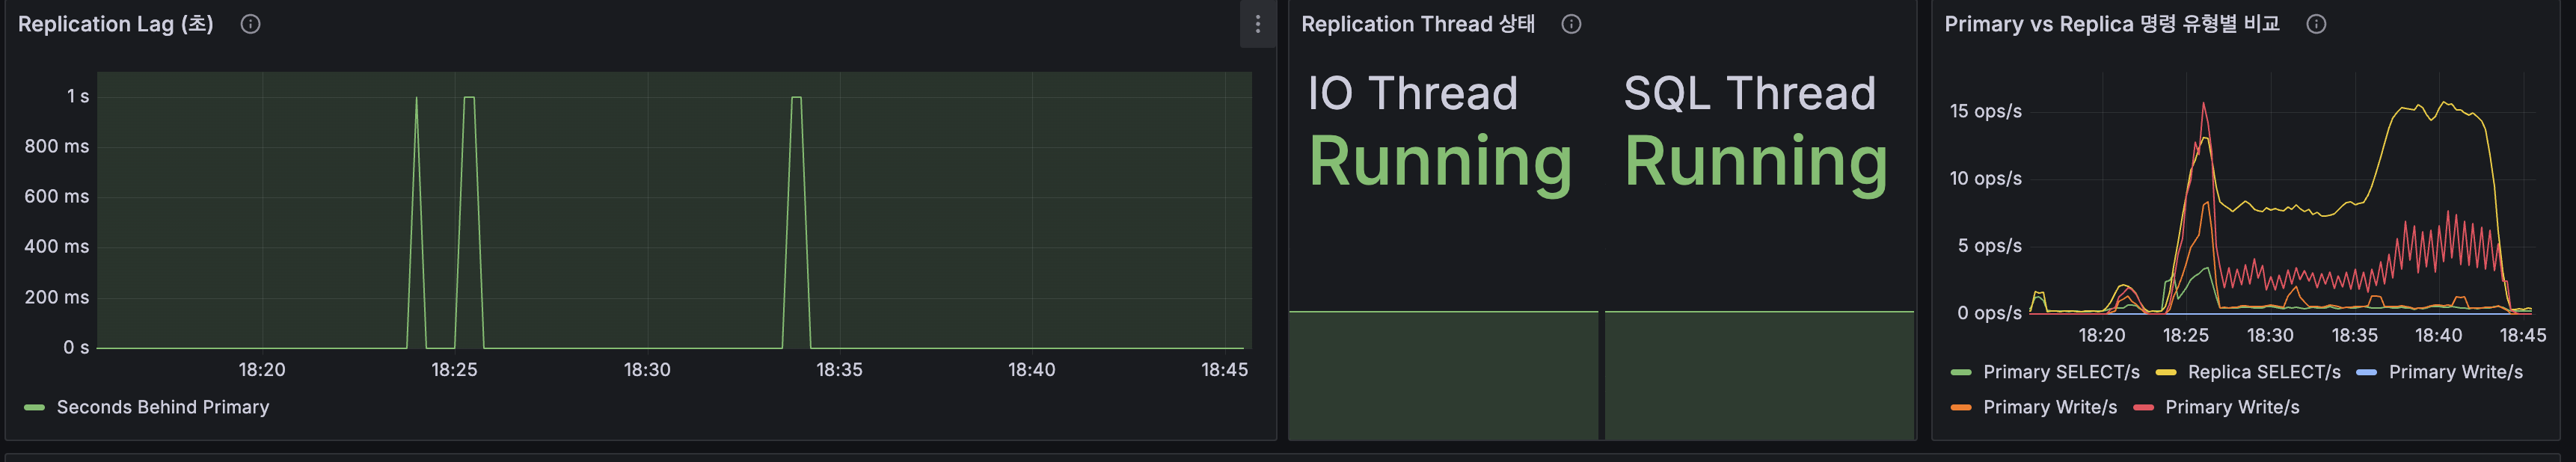Click blue color swatch for Primary Write/s
The height and width of the screenshot is (462, 2576).
coord(2366,373)
